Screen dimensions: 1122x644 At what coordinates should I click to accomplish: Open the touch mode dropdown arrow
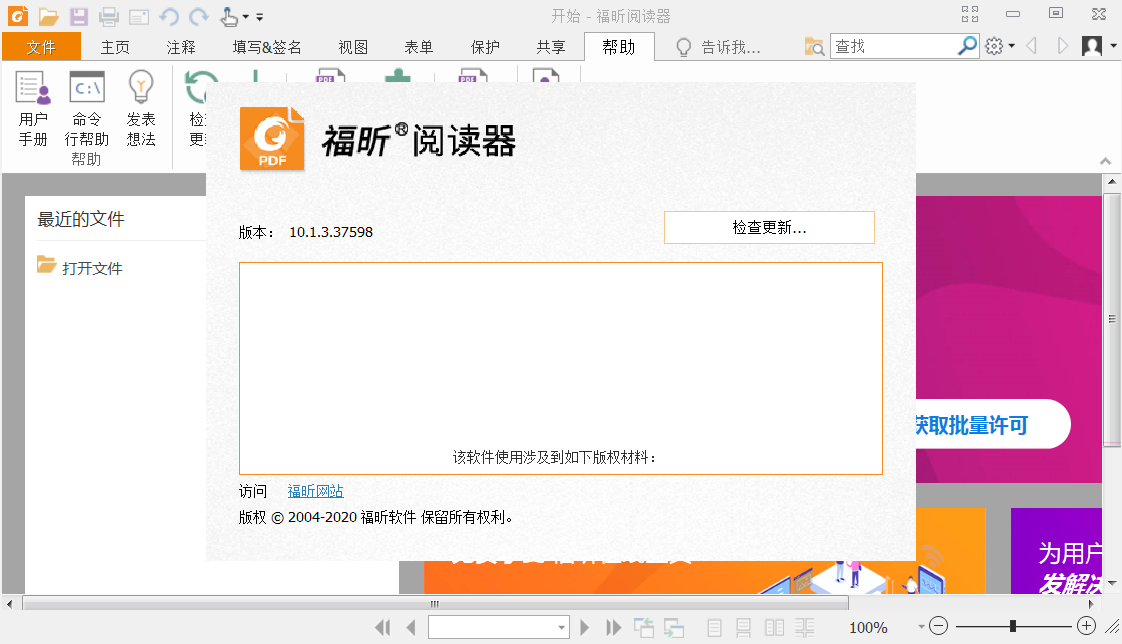245,16
